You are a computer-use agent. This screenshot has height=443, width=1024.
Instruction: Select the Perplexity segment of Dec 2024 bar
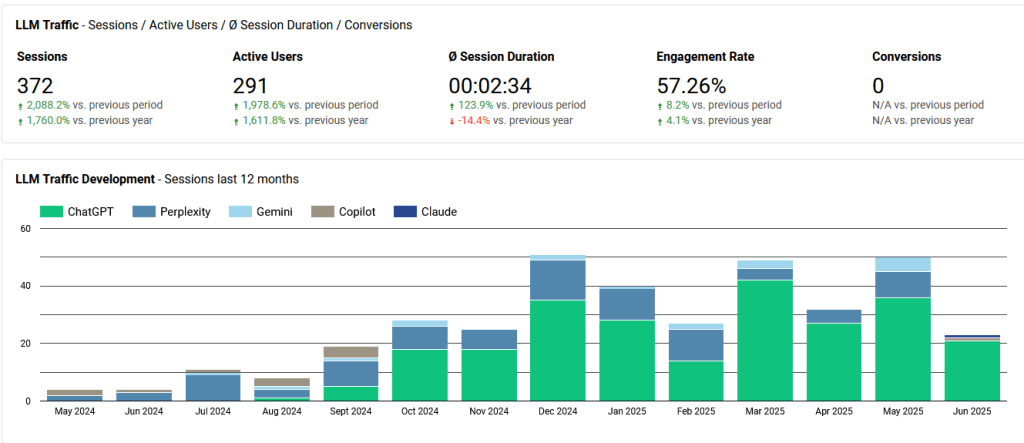pyautogui.click(x=557, y=280)
